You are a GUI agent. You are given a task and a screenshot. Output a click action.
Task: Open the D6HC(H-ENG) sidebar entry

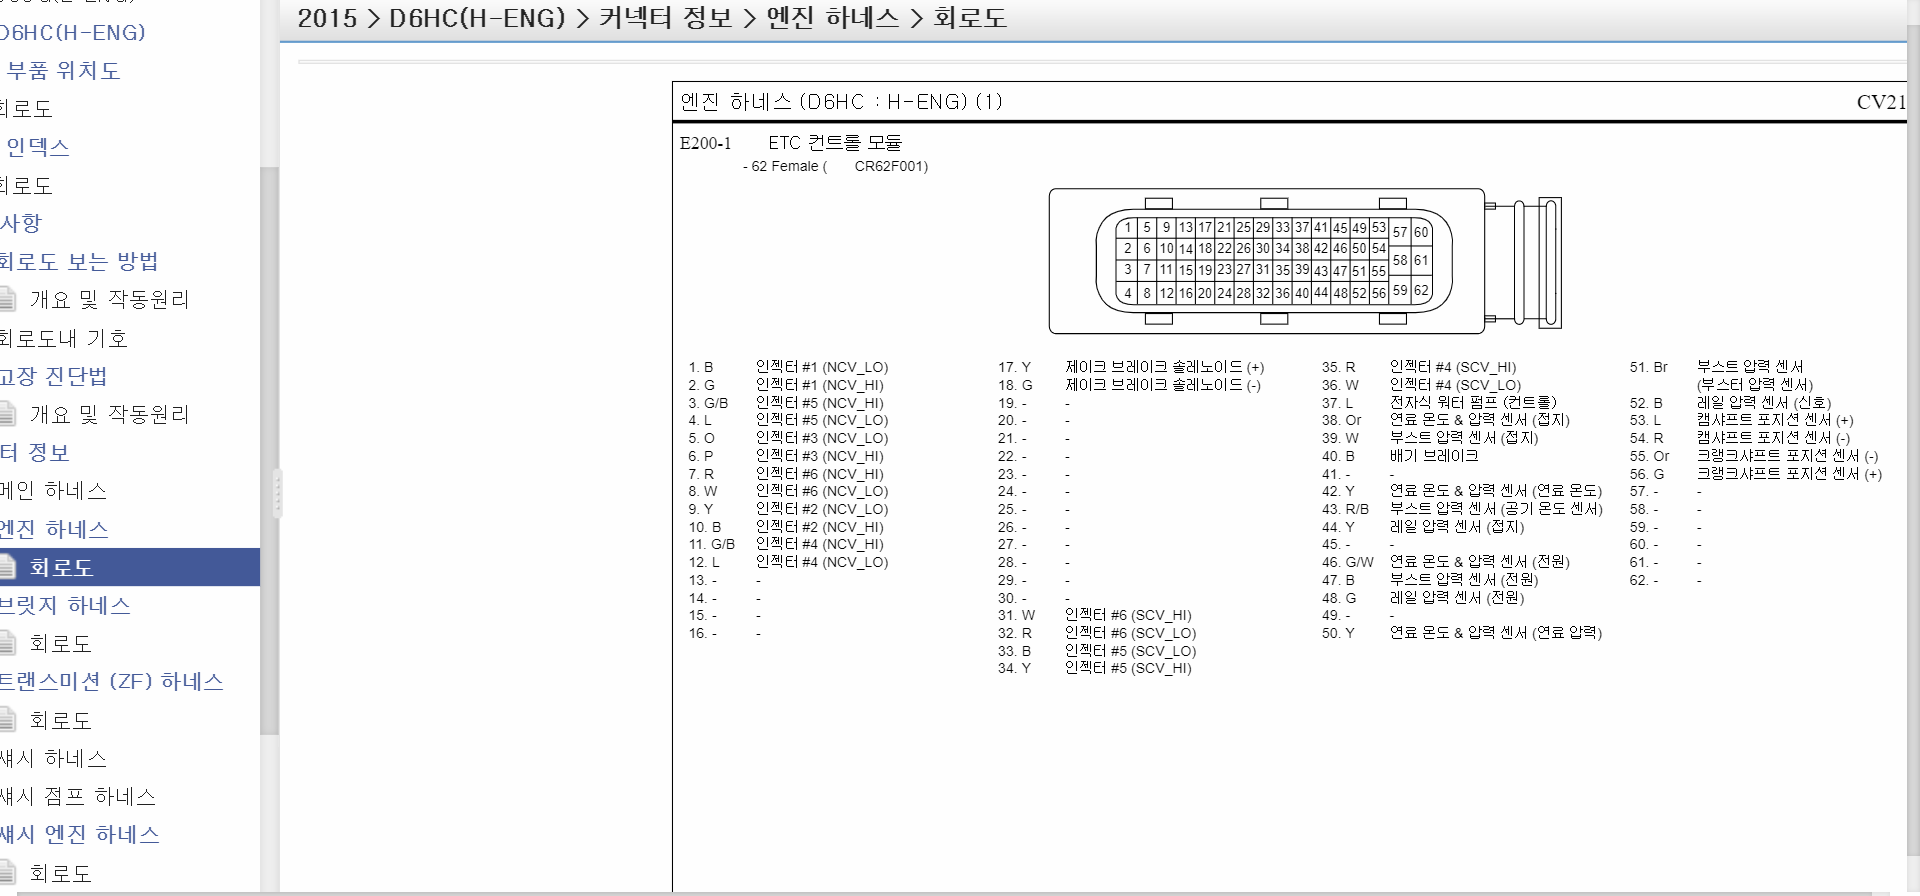[72, 33]
